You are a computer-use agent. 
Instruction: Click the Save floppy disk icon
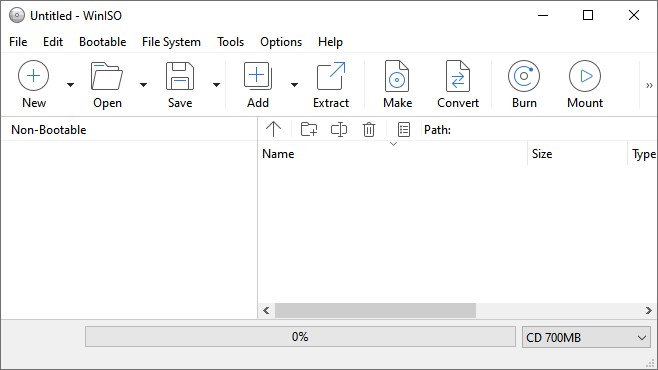point(180,76)
